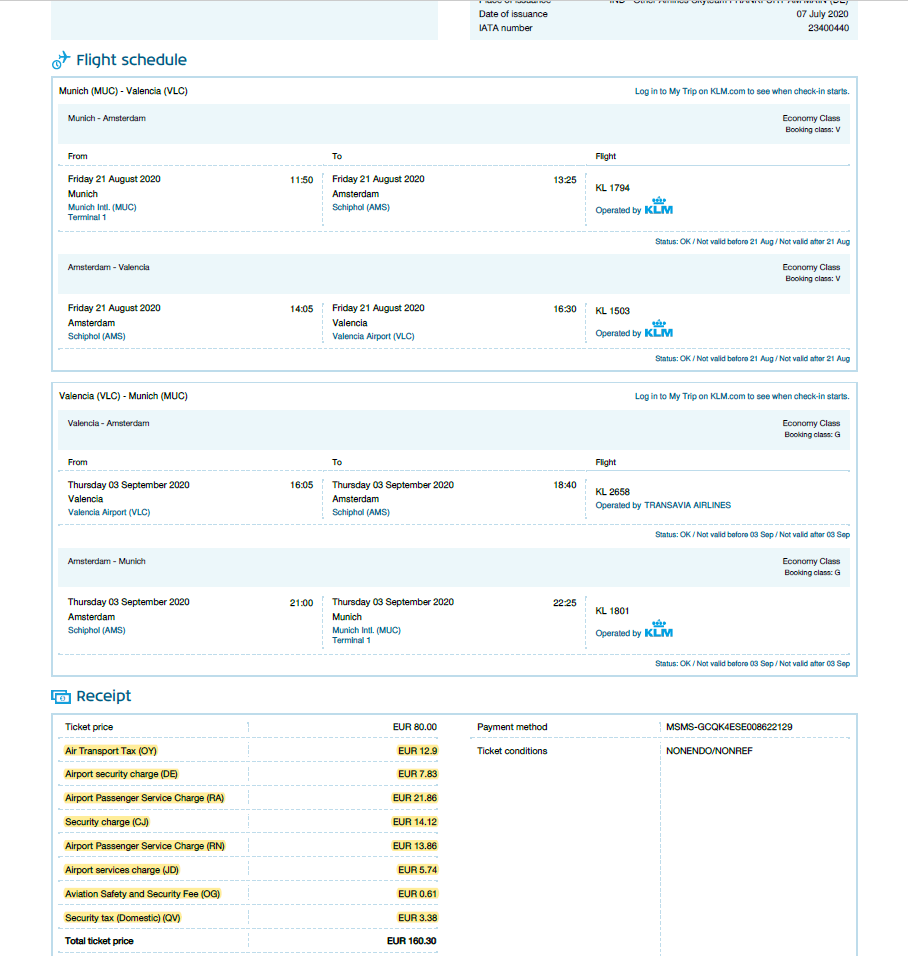Click the total ticket price EUR 160.30
The image size is (908, 956).
[x=412, y=941]
